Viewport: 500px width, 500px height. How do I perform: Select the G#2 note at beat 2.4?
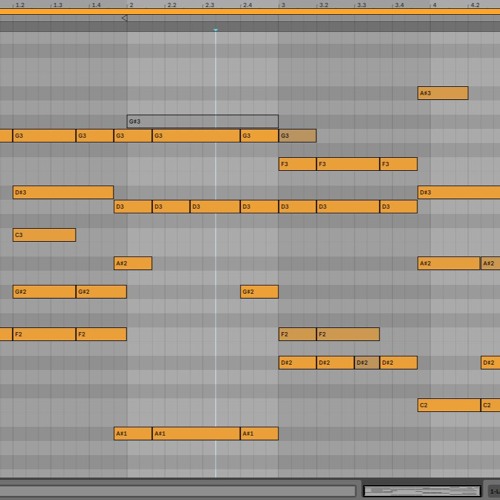pos(259,292)
